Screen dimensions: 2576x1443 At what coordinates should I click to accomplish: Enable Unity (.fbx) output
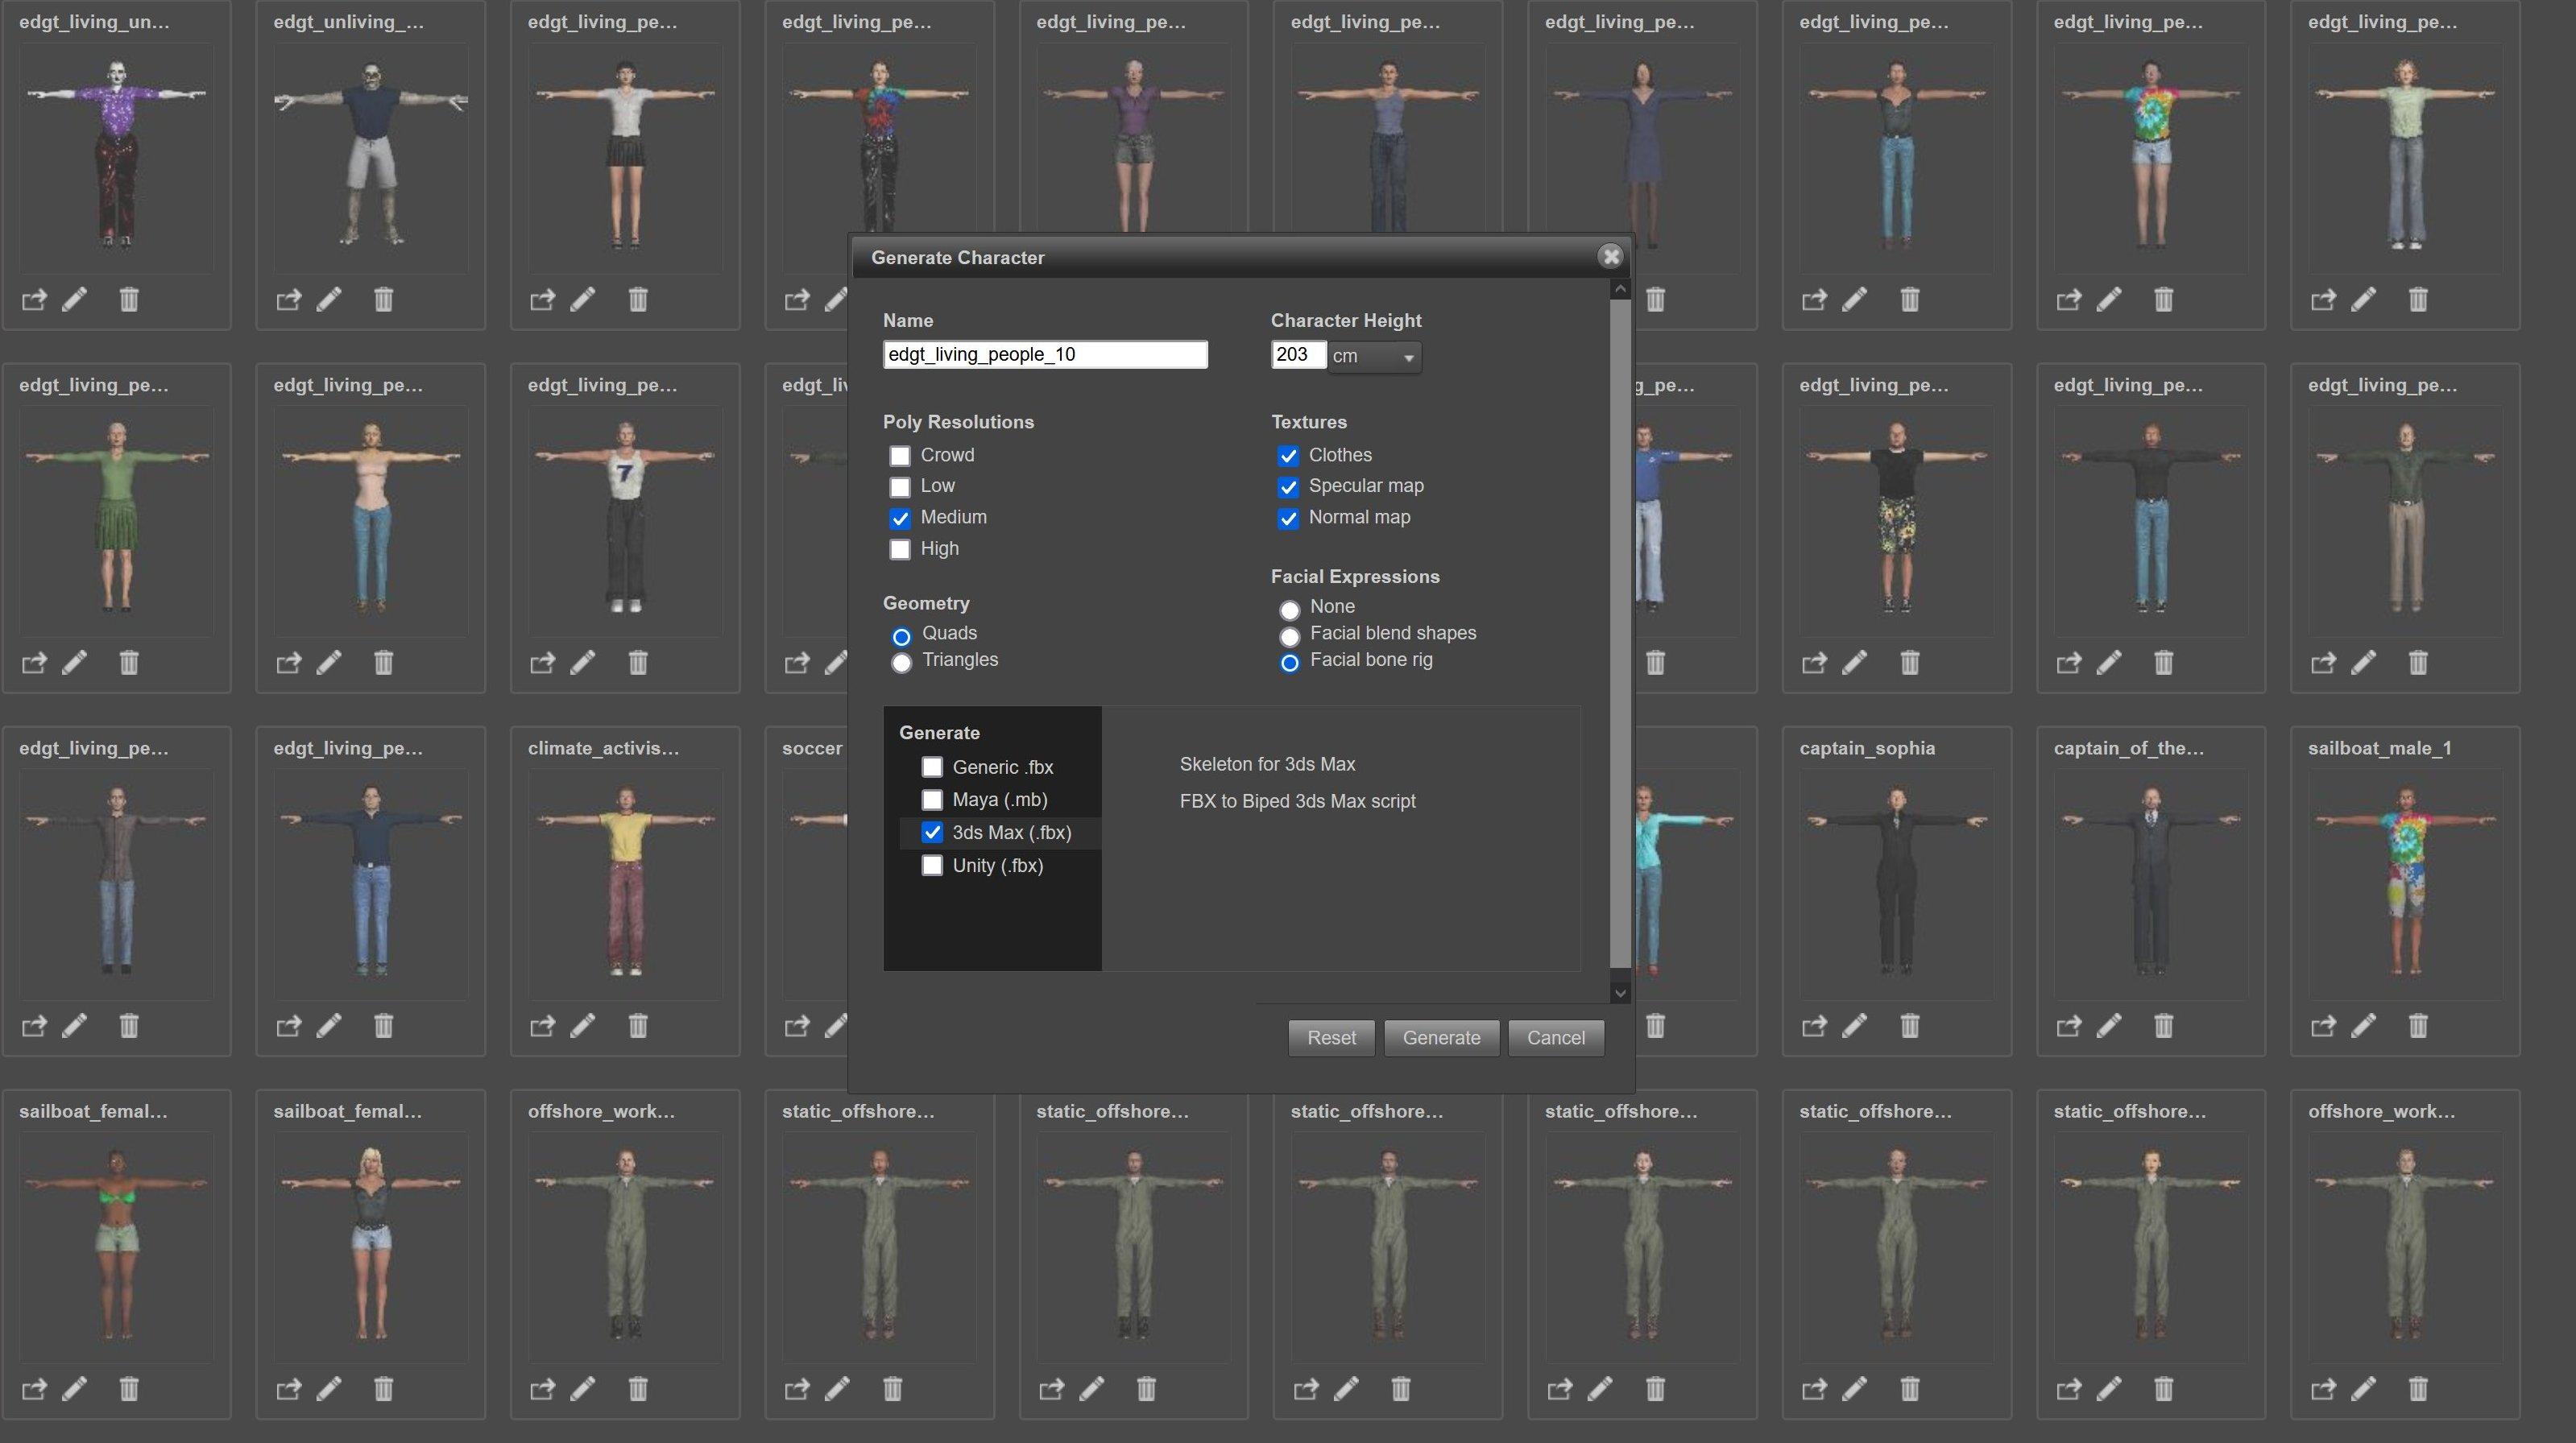pos(932,865)
